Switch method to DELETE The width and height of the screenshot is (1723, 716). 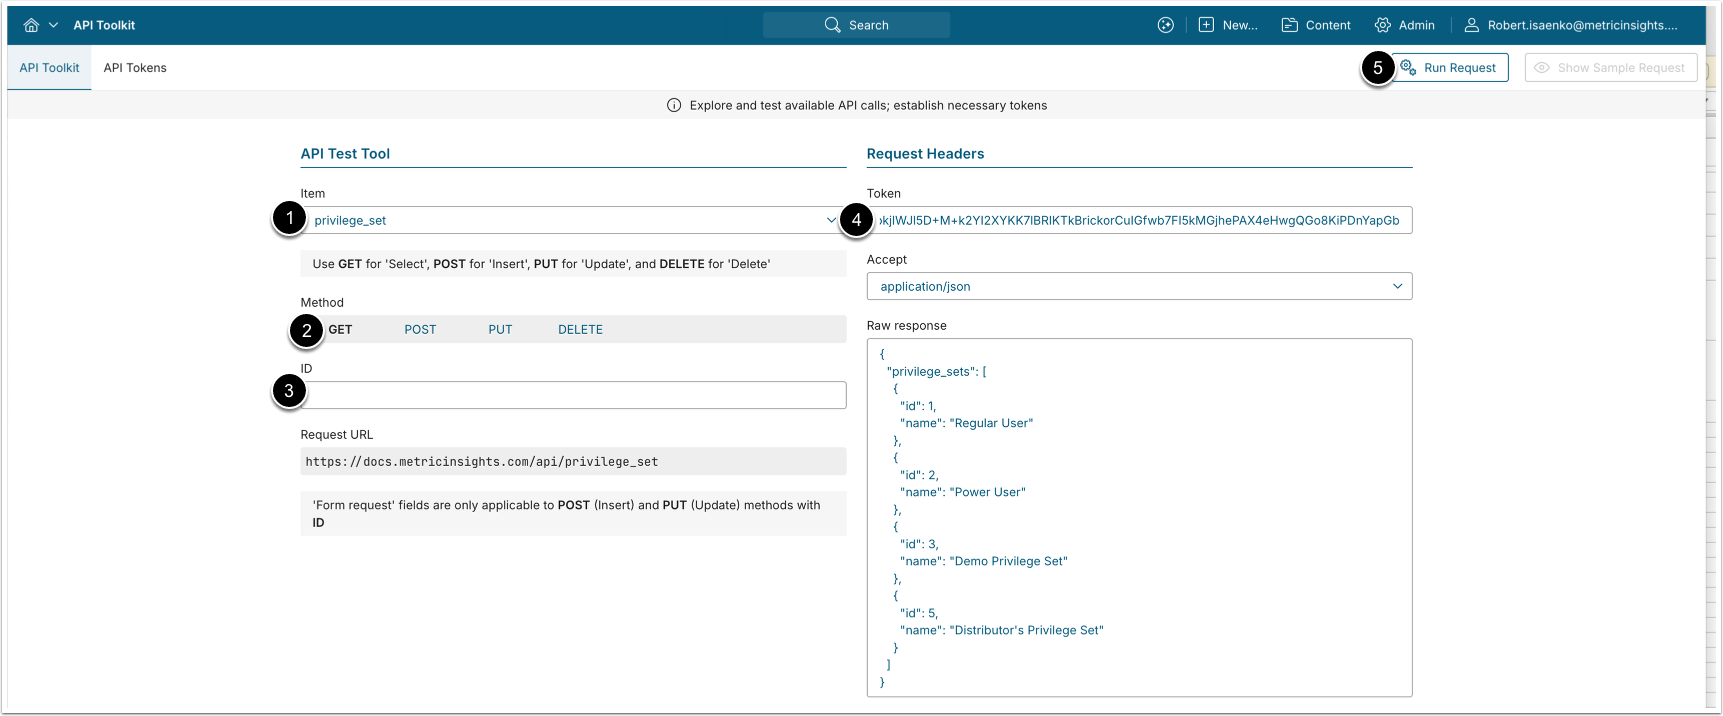(580, 329)
